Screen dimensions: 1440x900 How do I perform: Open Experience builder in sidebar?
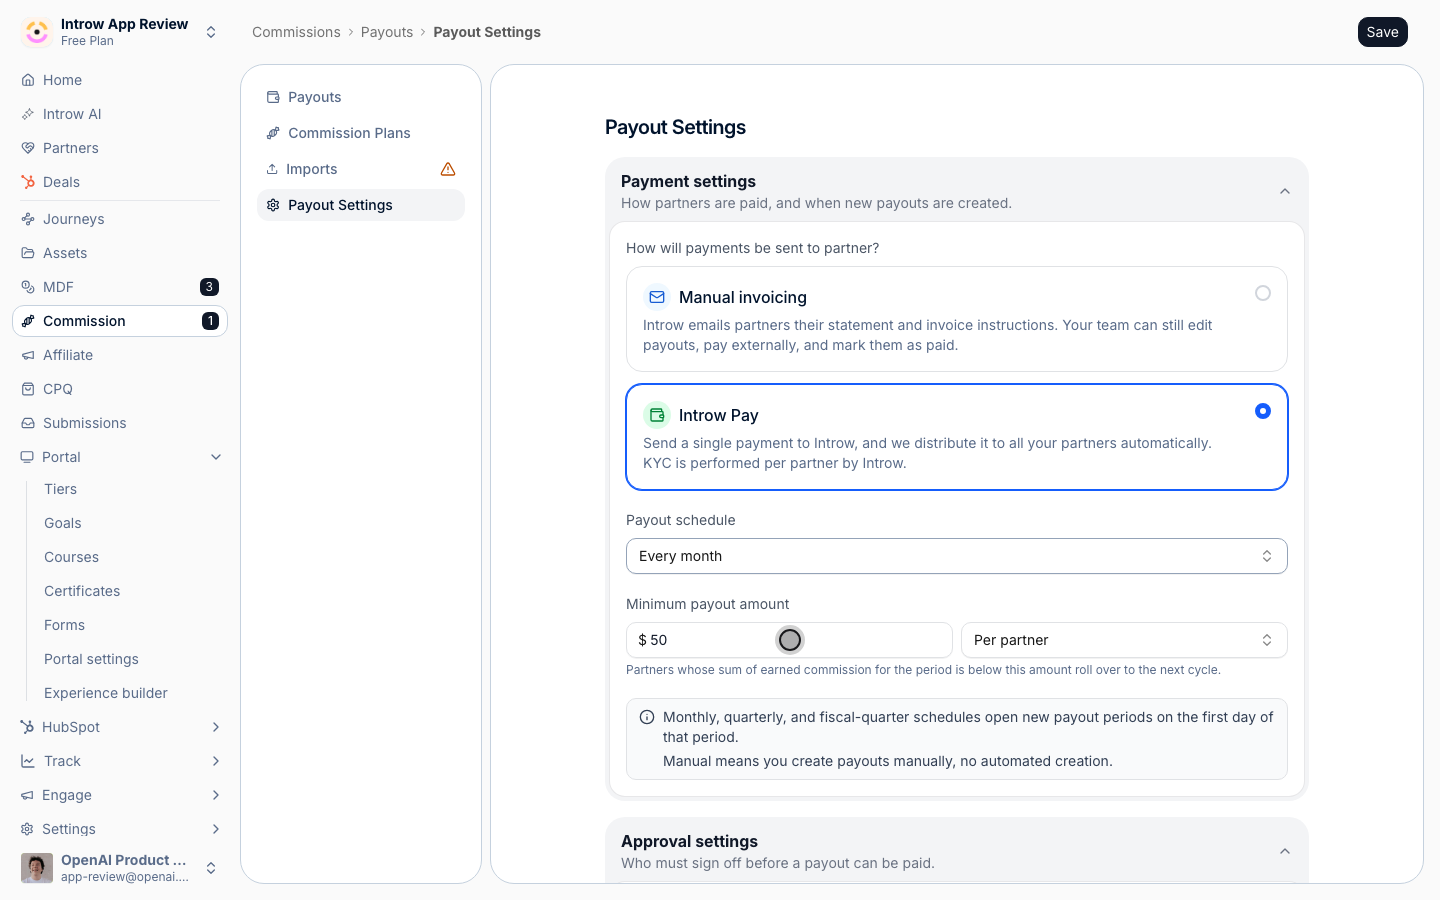tap(106, 693)
